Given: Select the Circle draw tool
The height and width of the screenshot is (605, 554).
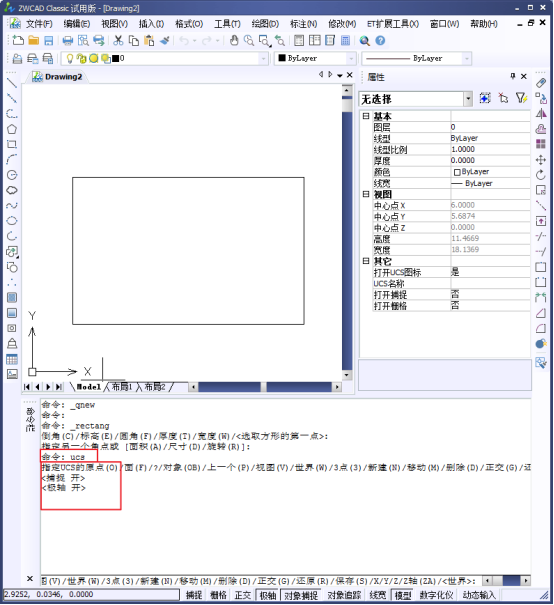Looking at the screenshot, I should 12,175.
